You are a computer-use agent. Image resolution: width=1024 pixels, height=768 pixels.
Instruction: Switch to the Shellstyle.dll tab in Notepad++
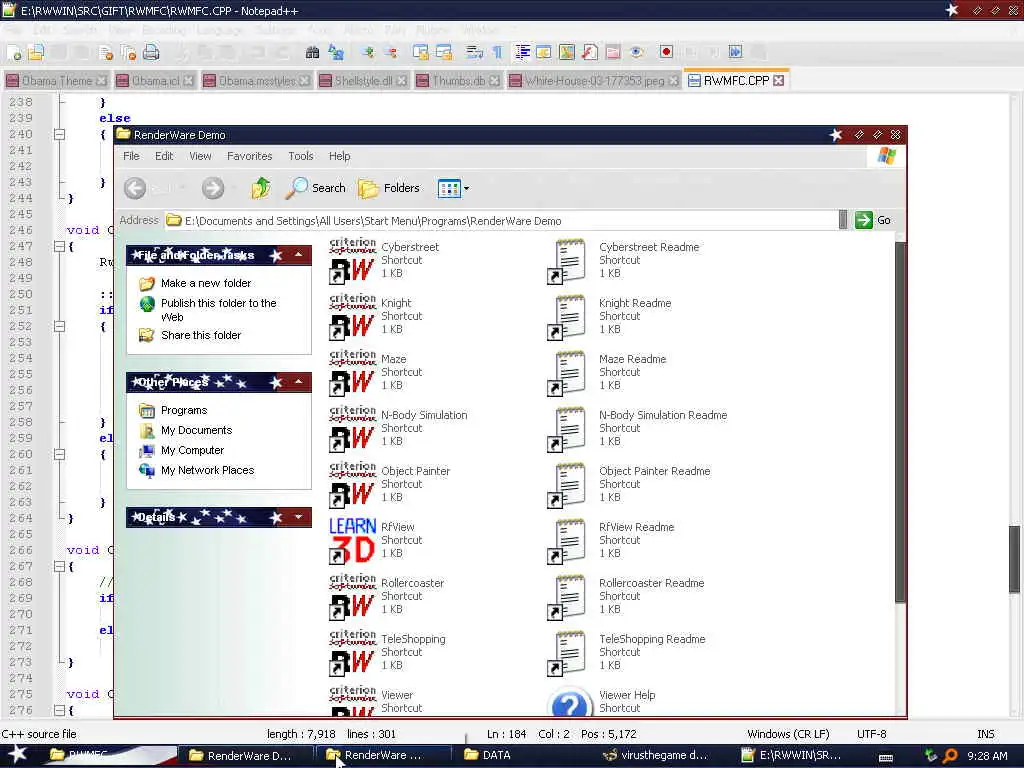point(363,80)
